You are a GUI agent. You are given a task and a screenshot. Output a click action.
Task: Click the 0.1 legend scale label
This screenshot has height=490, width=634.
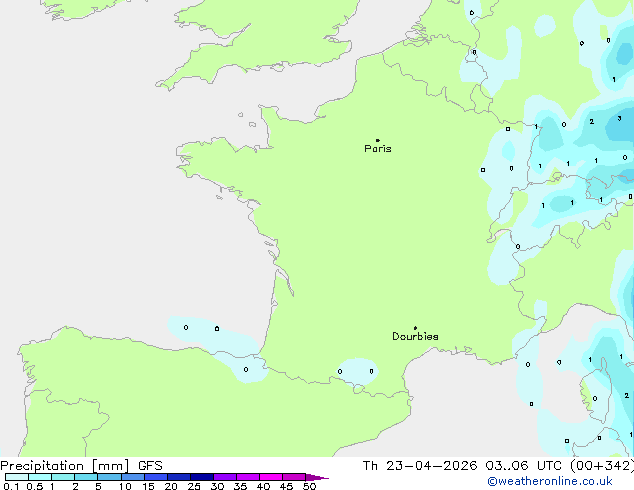pyautogui.click(x=11, y=486)
